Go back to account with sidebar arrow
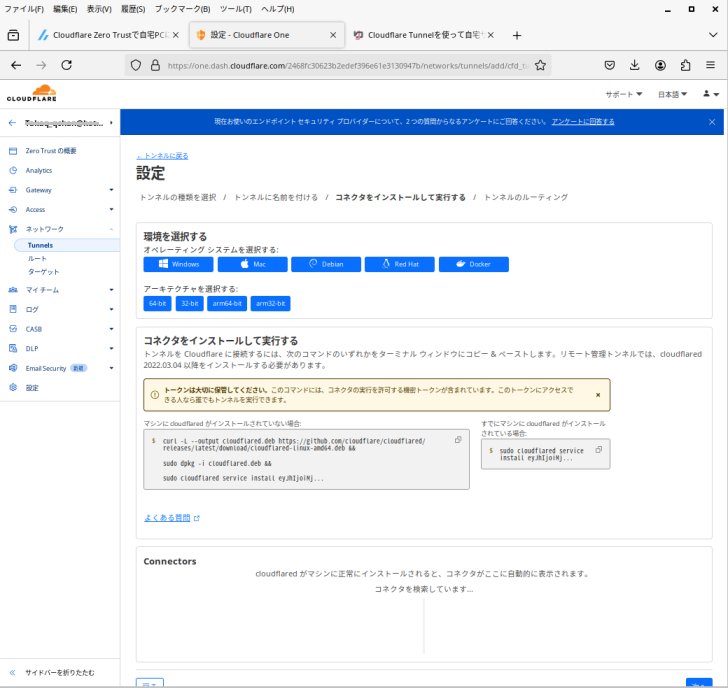The image size is (728, 688). (13, 123)
